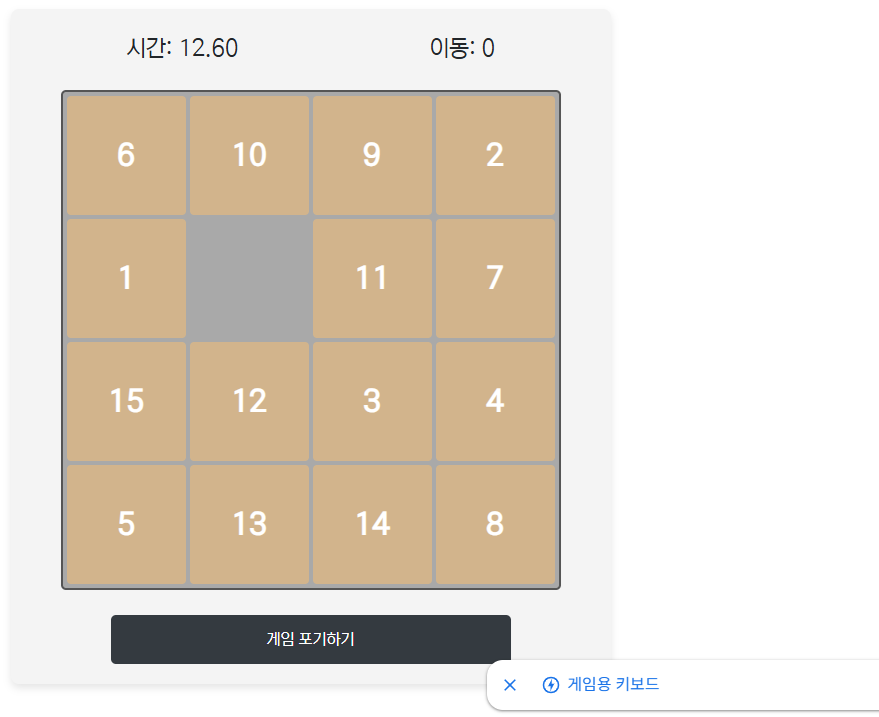The width and height of the screenshot is (879, 717).
Task: Slide tile 10 into the gap
Action: [249, 155]
